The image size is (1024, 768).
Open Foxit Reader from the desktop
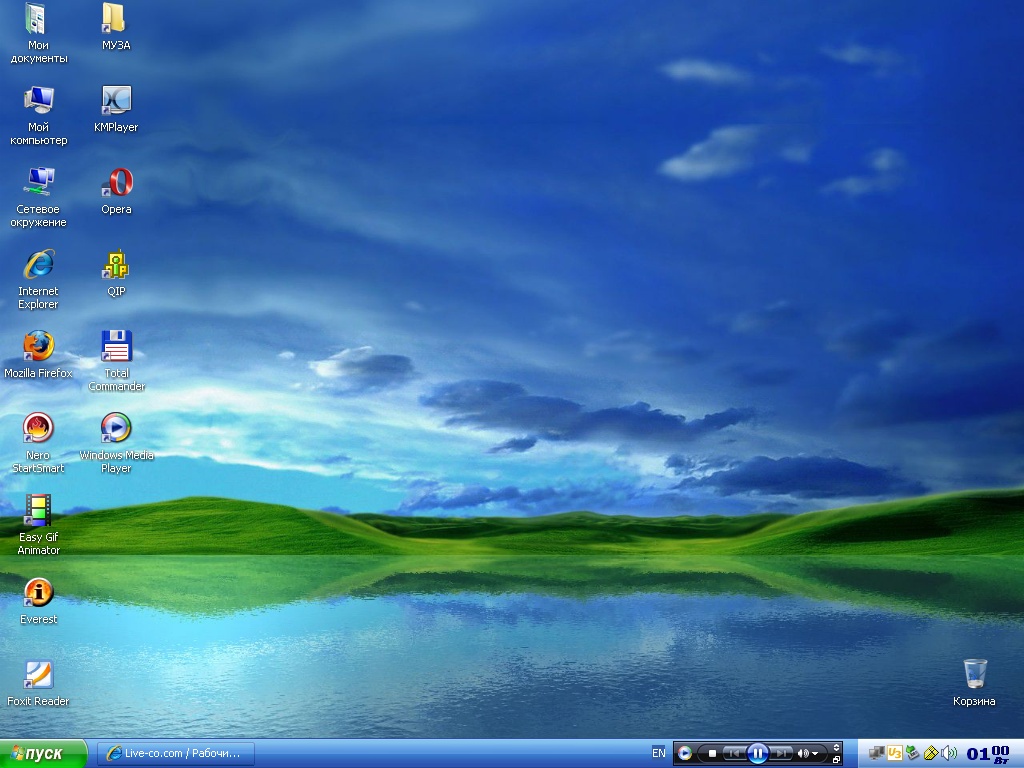(x=38, y=675)
